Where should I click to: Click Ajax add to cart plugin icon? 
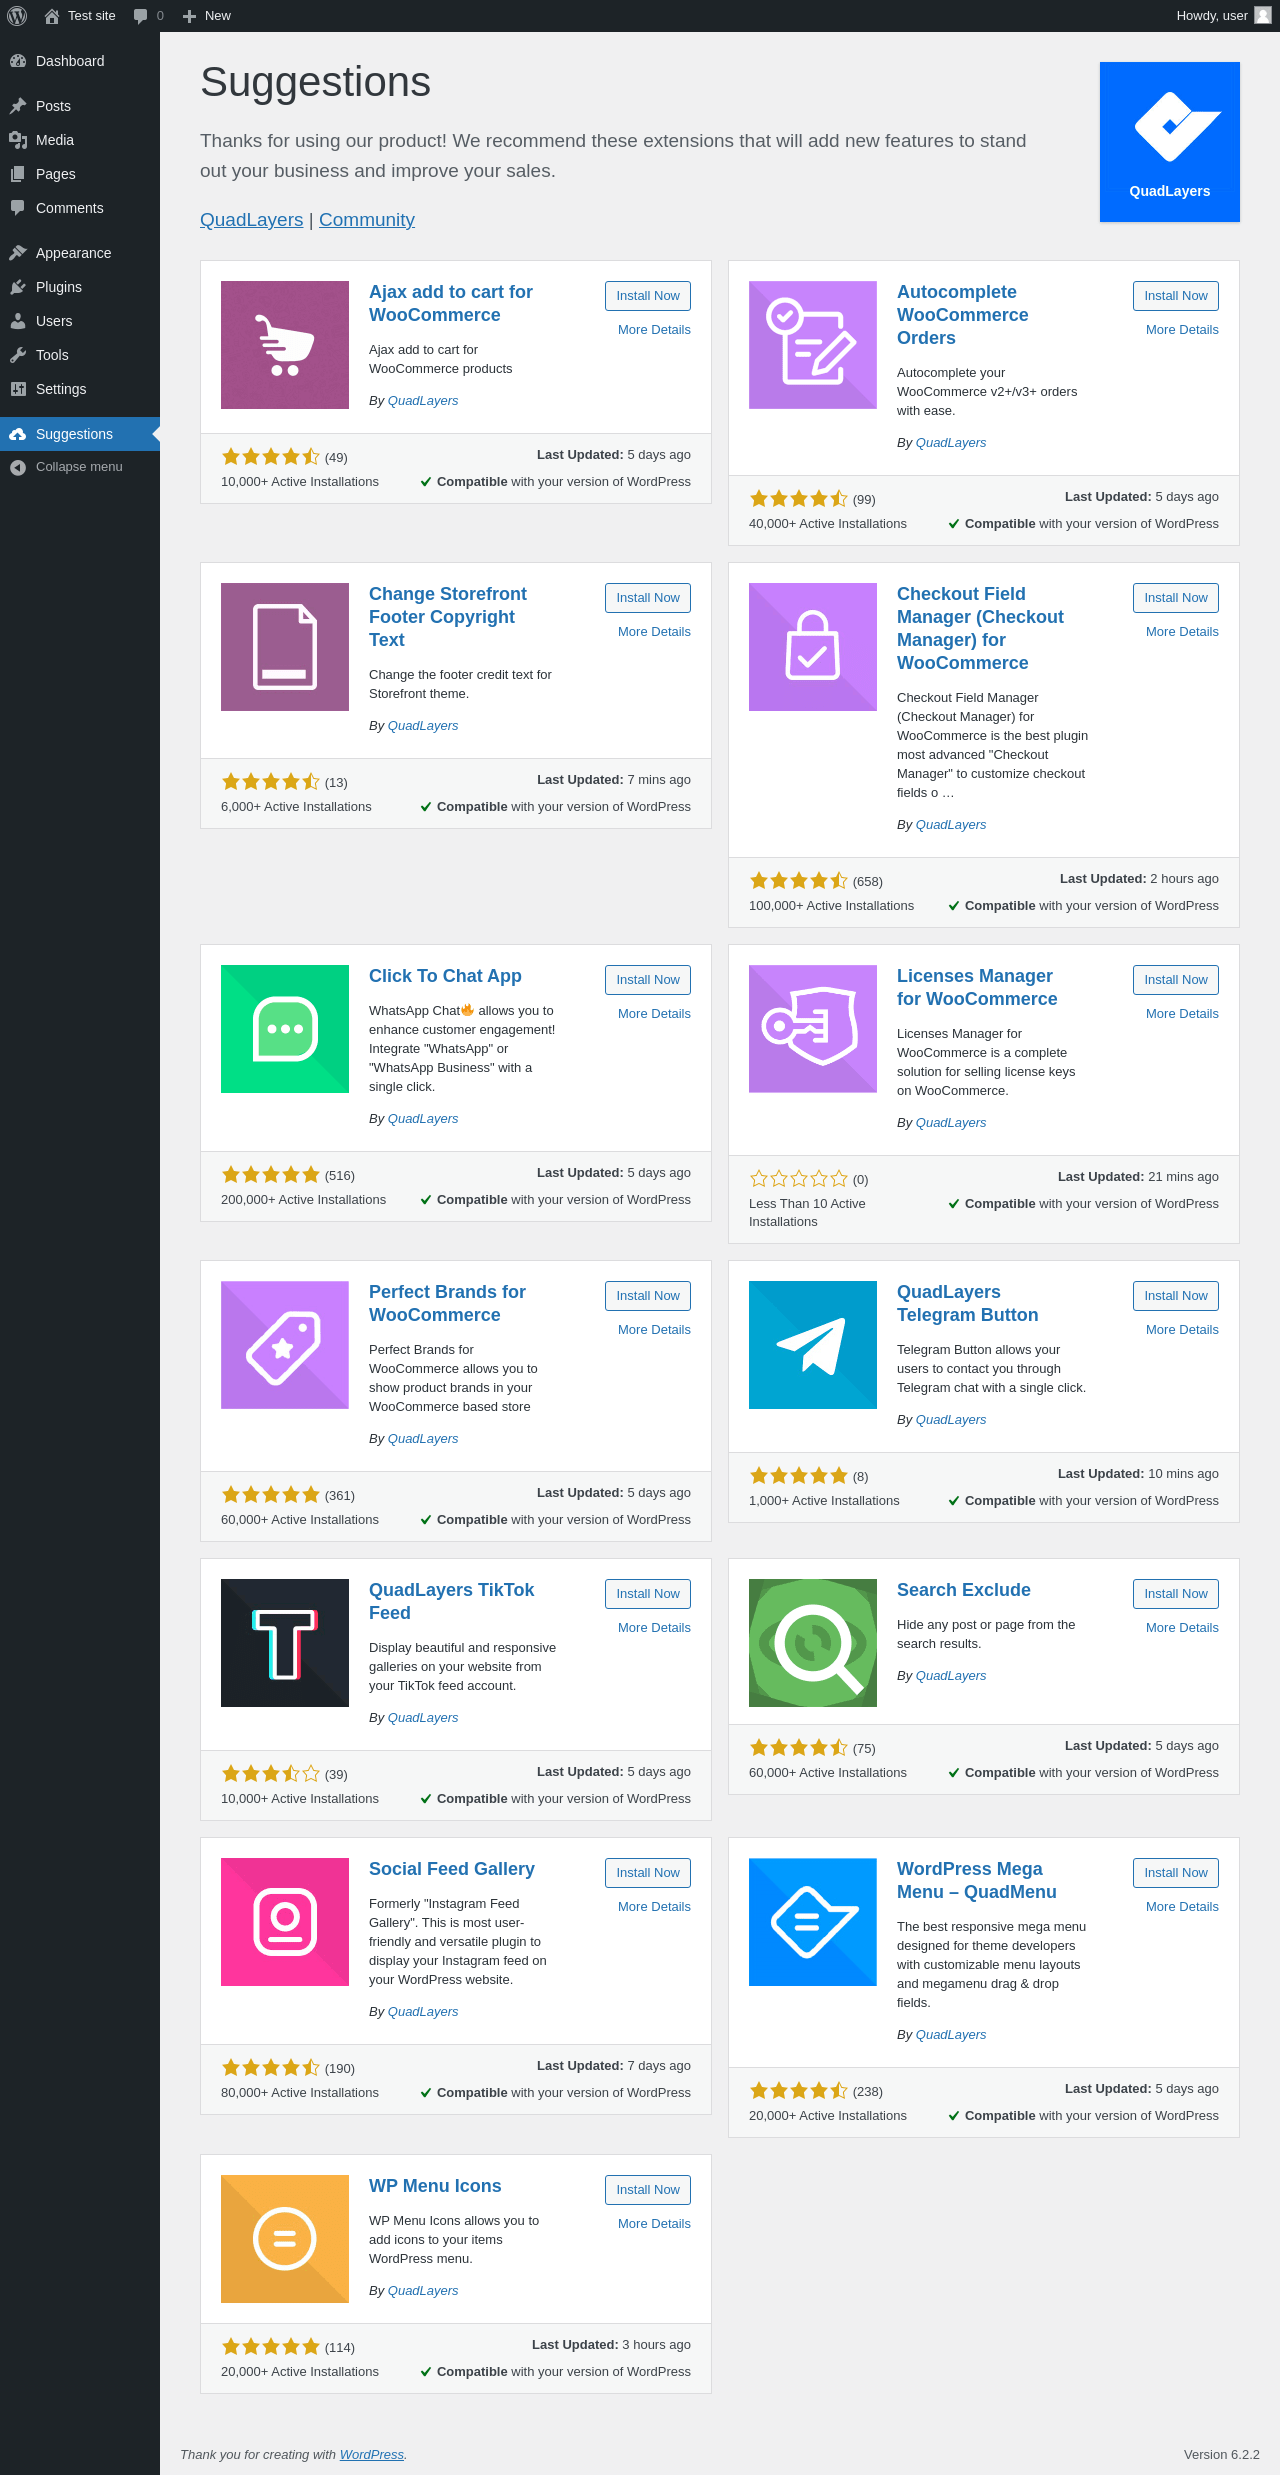point(285,345)
